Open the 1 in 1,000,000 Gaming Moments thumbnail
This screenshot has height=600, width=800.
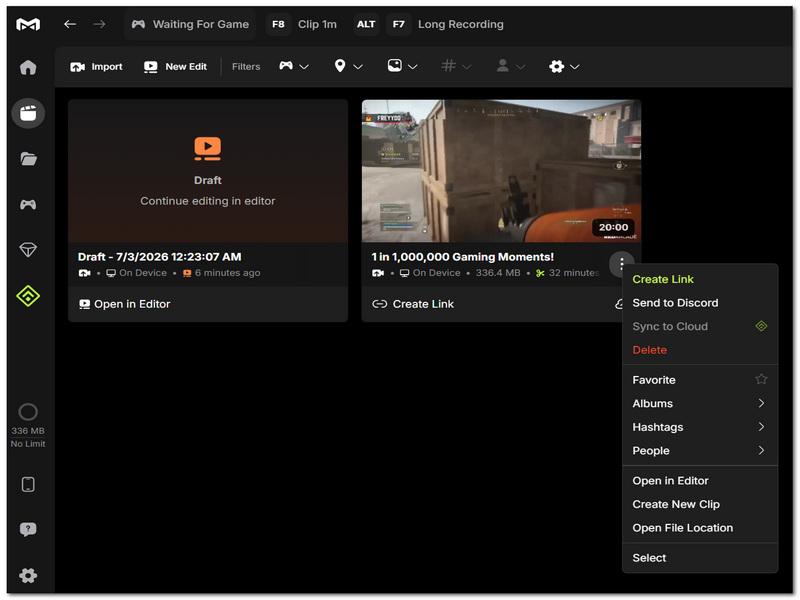click(501, 170)
